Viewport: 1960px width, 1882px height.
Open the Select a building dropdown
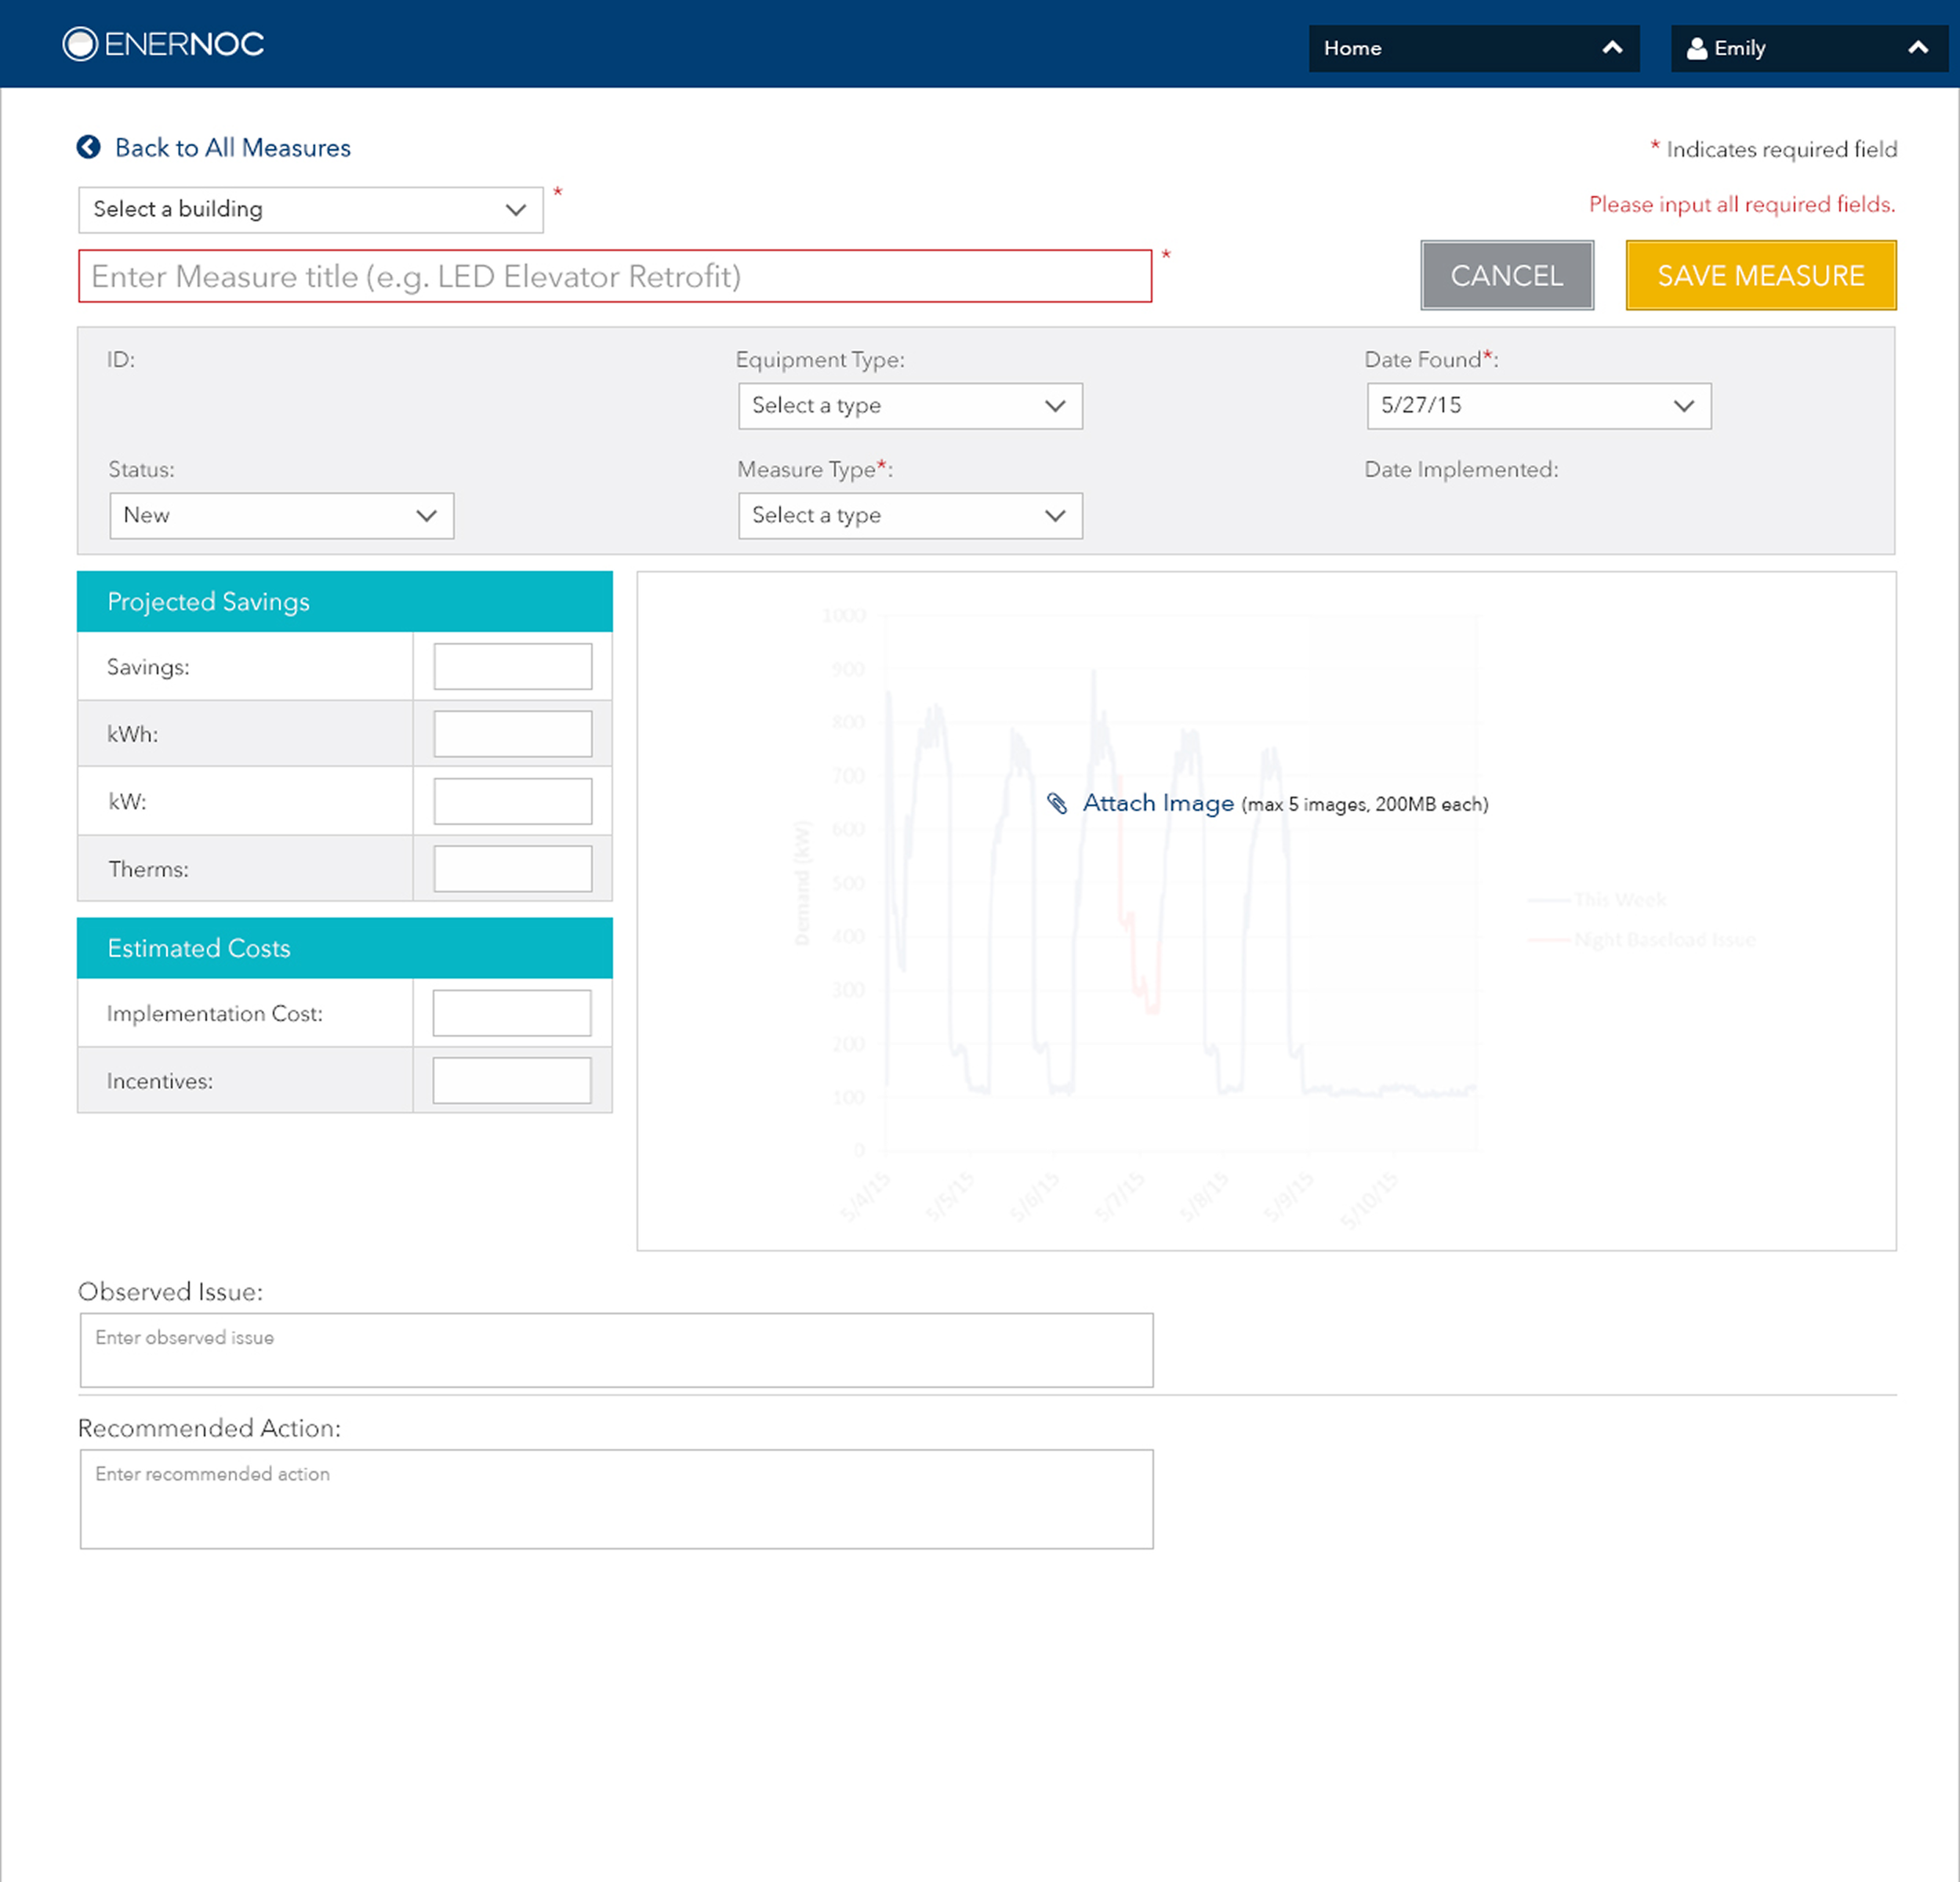(310, 210)
